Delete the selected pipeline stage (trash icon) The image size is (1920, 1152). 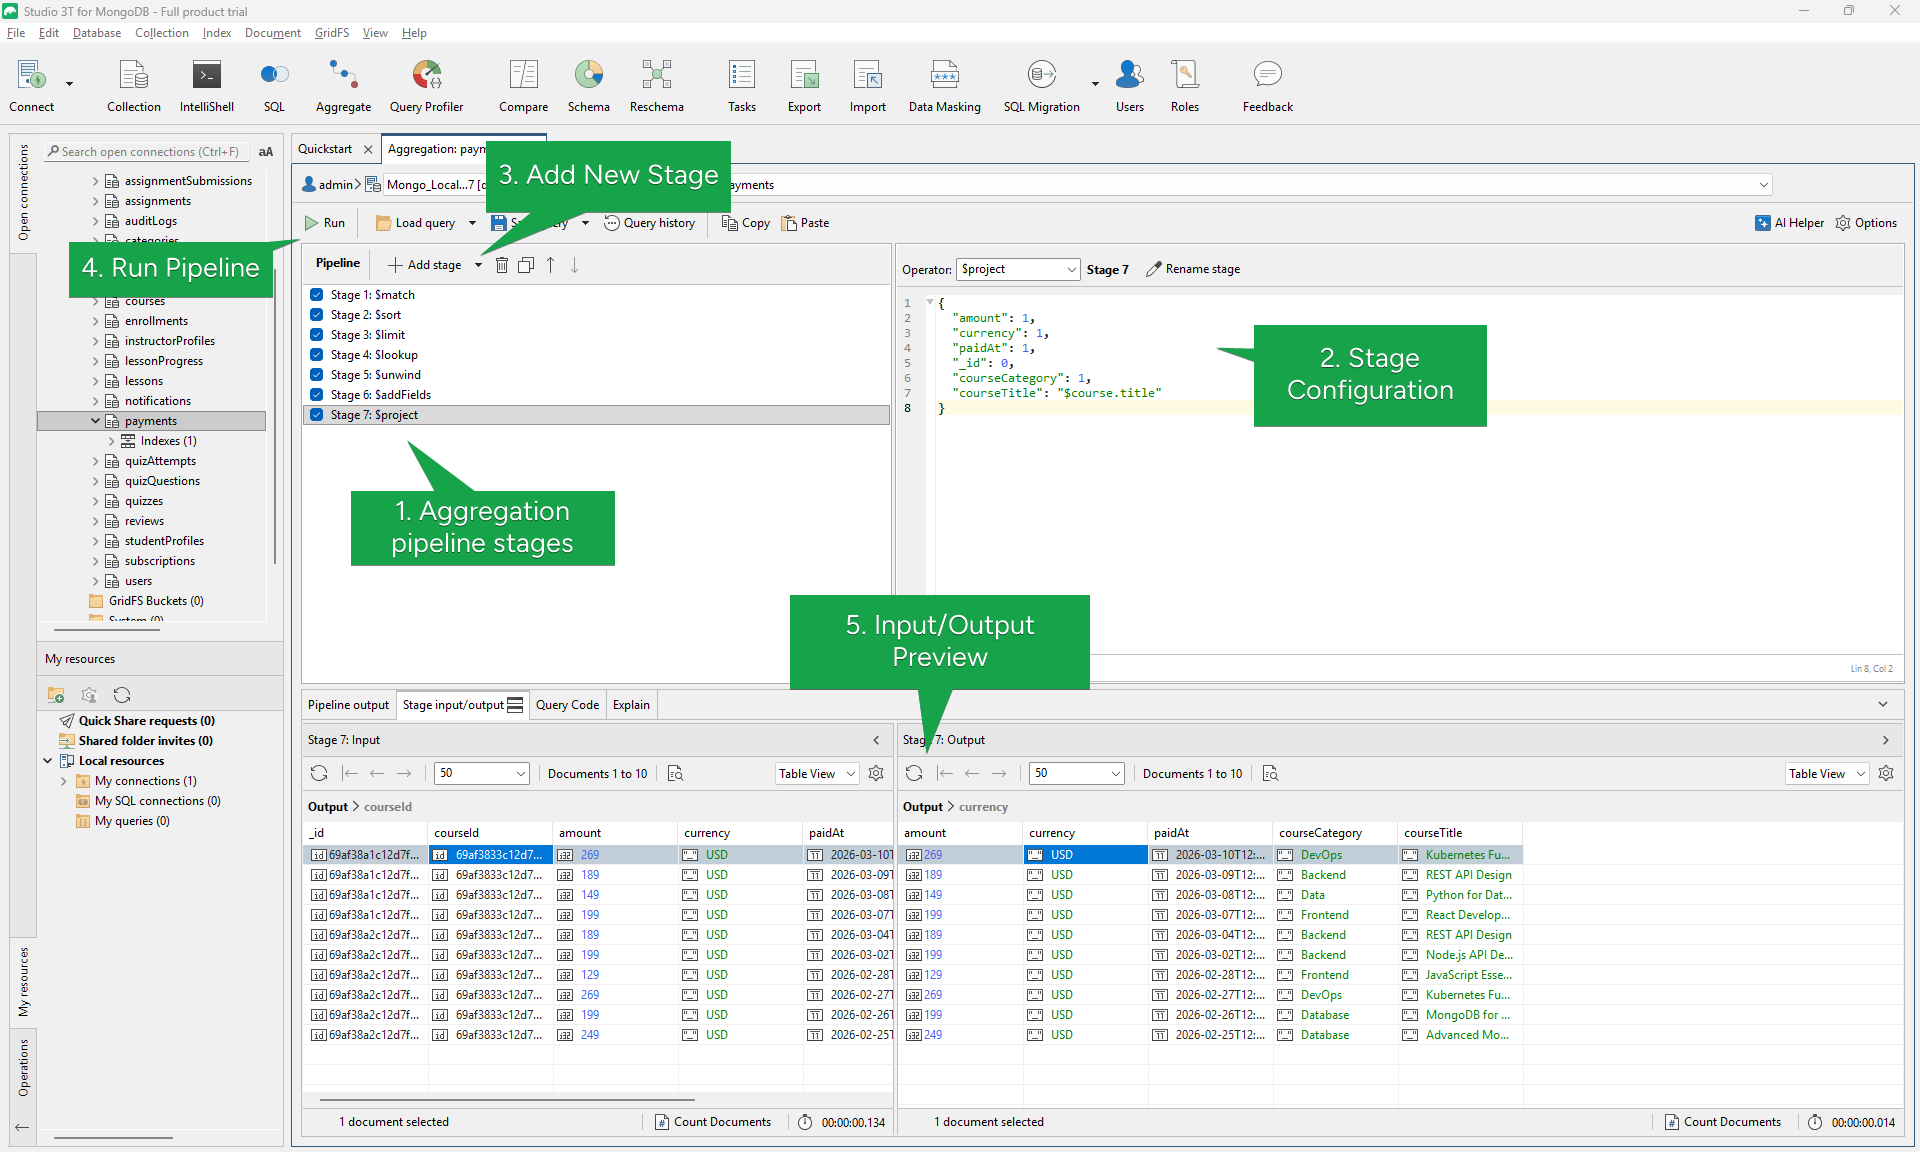tap(502, 265)
